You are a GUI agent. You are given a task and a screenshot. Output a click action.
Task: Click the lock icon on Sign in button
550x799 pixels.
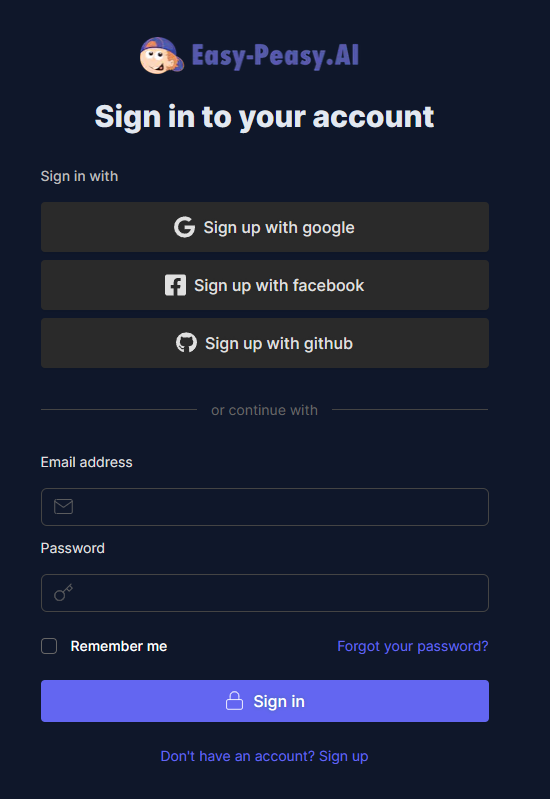[x=234, y=701]
